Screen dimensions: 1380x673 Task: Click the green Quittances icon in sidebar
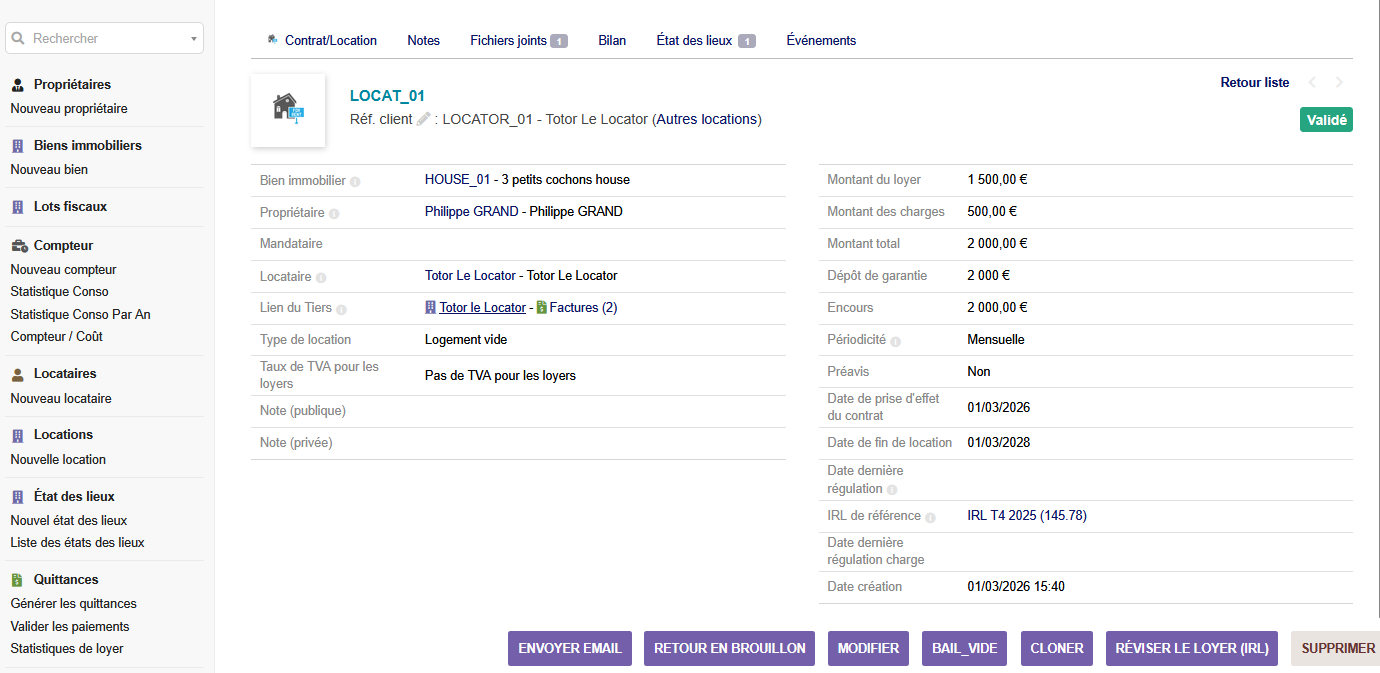coord(17,580)
